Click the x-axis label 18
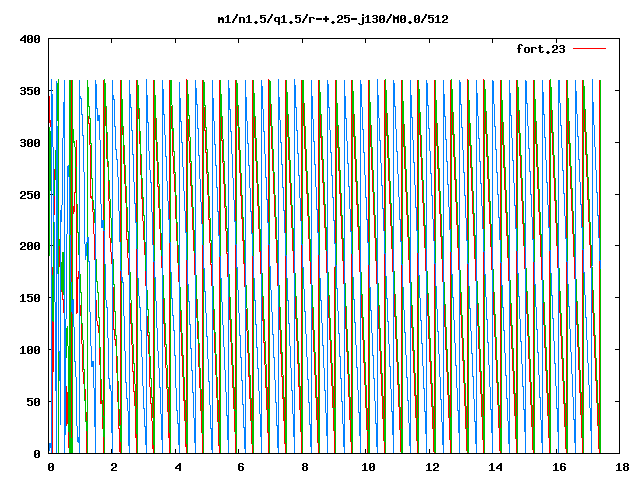Image resolution: width=640 pixels, height=480 pixels. click(622, 467)
